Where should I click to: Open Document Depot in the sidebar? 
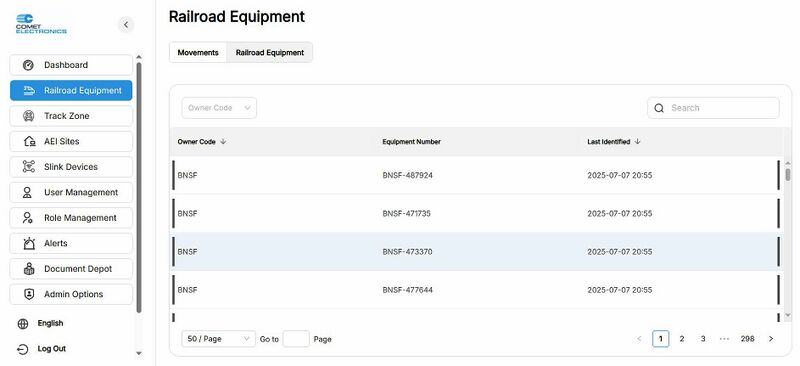[x=71, y=269]
